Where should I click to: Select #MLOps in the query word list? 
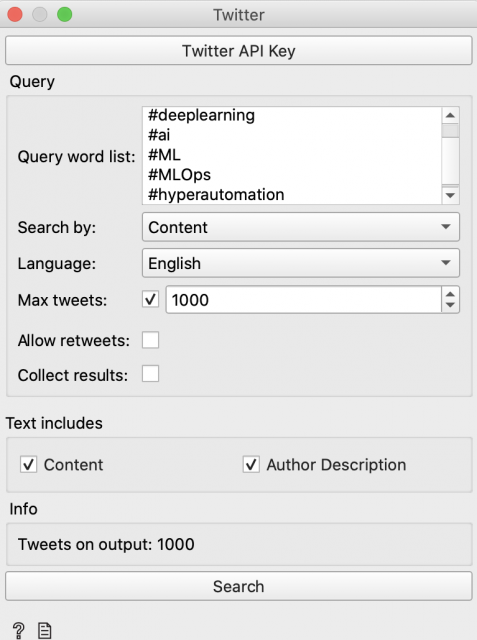pos(180,175)
